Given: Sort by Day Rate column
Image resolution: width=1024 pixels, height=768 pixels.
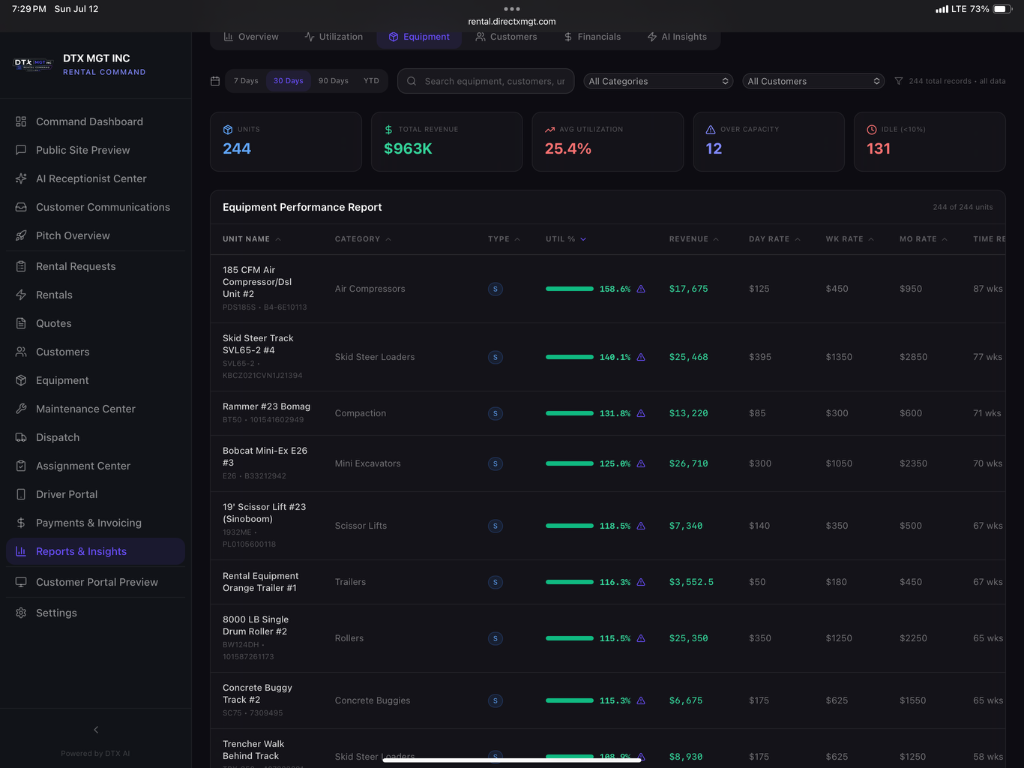Looking at the screenshot, I should (775, 239).
